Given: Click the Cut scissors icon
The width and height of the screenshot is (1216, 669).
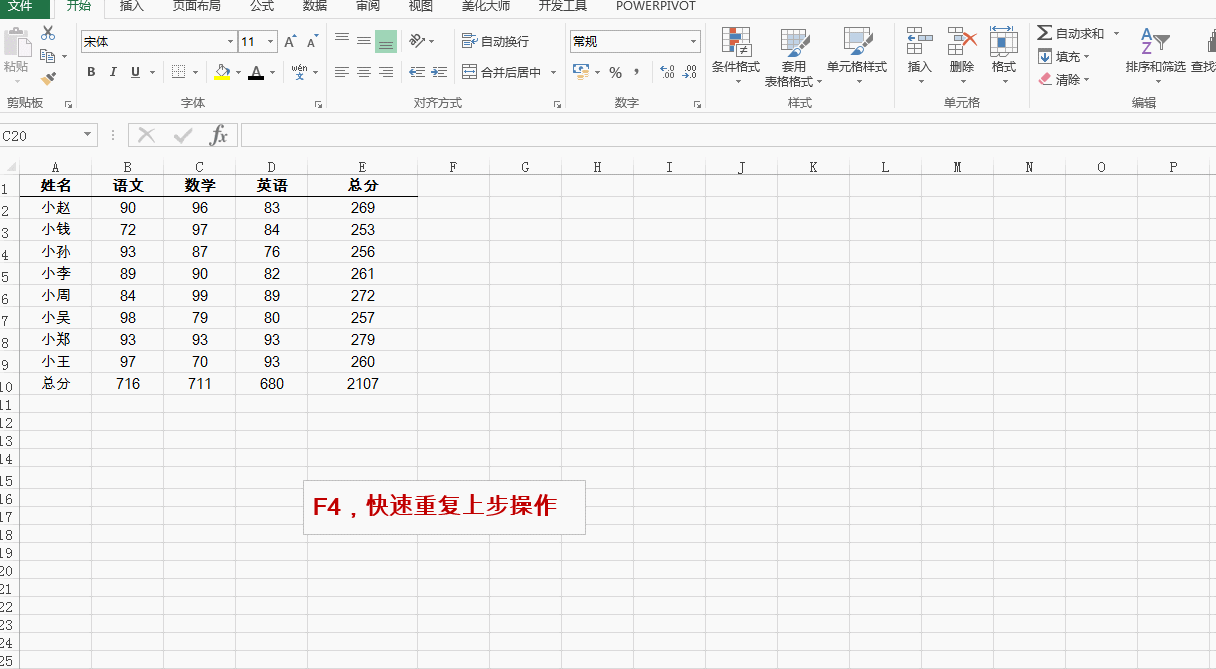Looking at the screenshot, I should point(48,34).
